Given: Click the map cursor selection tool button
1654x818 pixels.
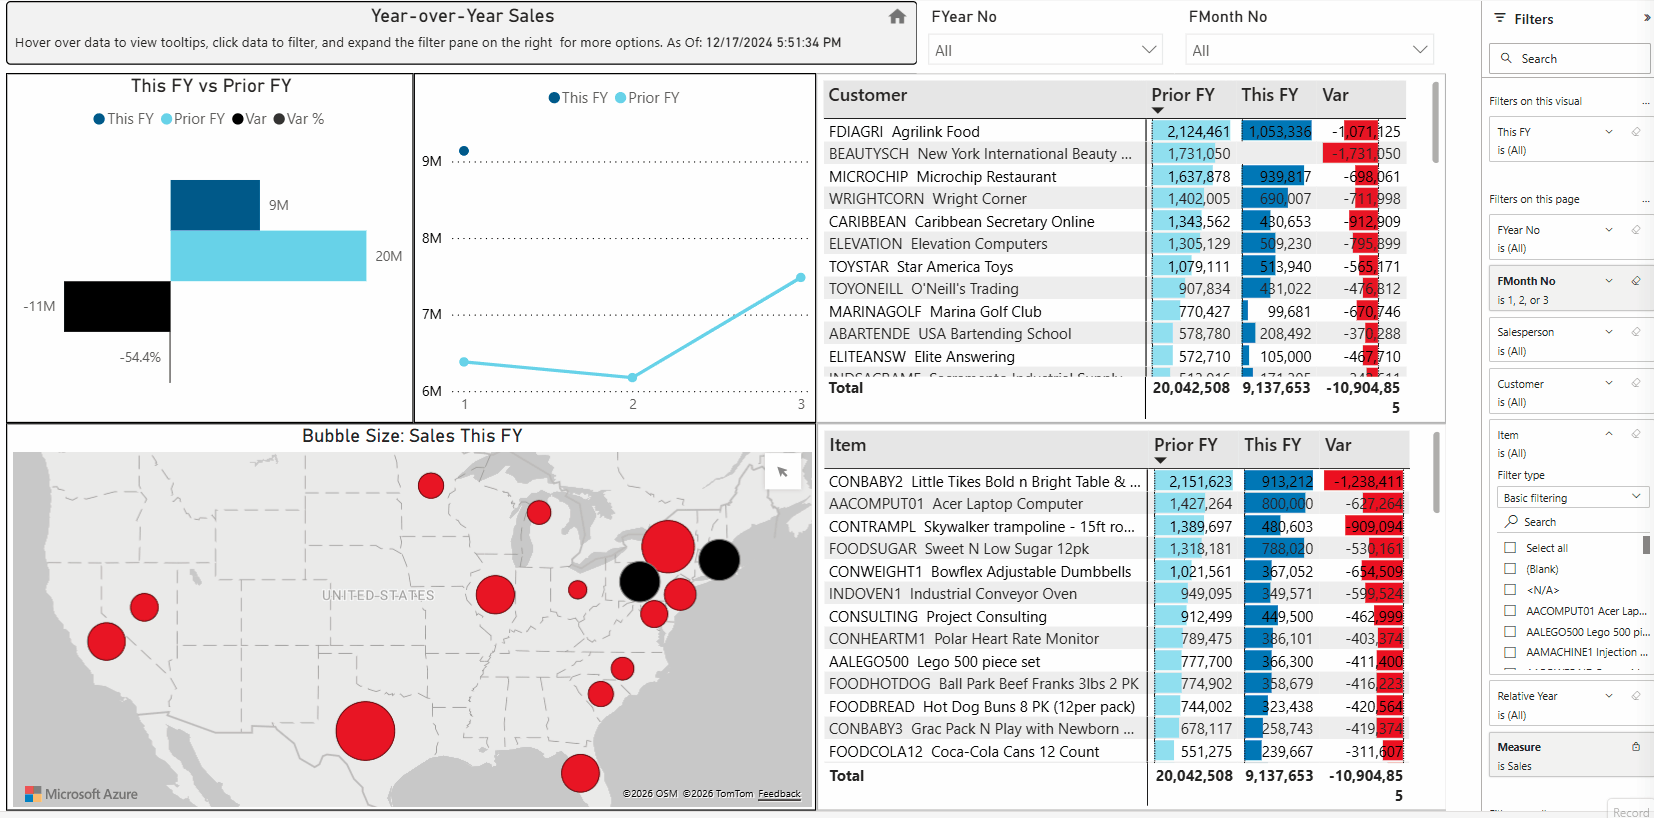Looking at the screenshot, I should pos(782,472).
